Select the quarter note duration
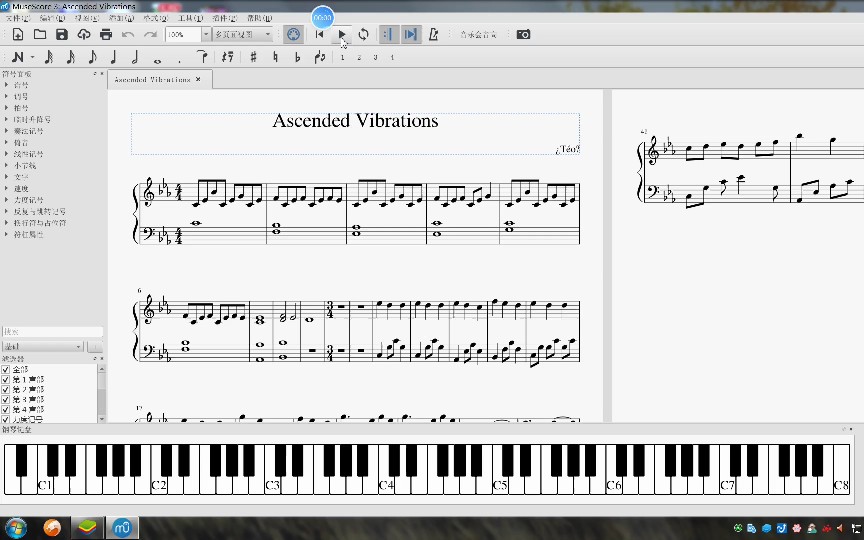Image resolution: width=864 pixels, height=540 pixels. [x=114, y=57]
